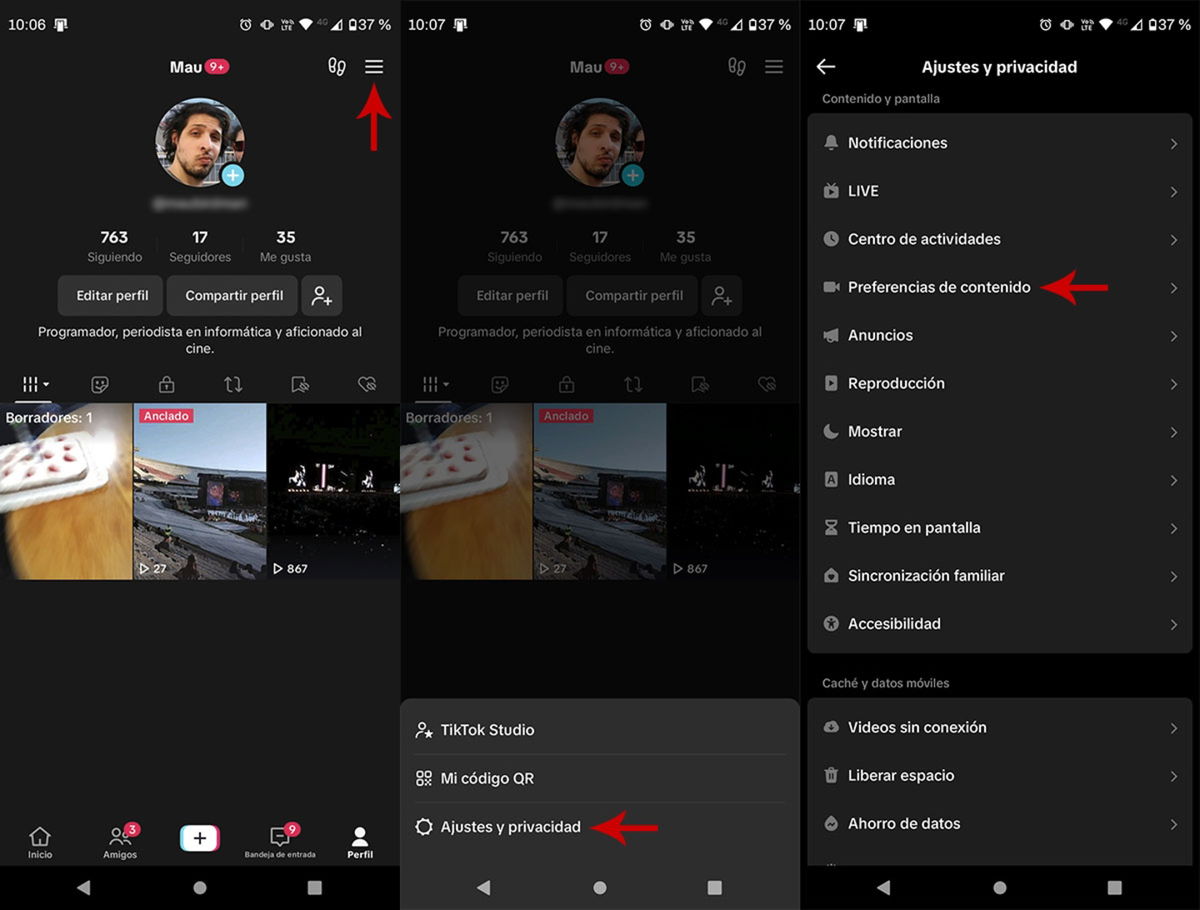Tap the chevron on Ahorro de datos row
The width and height of the screenshot is (1200, 910).
(x=1174, y=824)
